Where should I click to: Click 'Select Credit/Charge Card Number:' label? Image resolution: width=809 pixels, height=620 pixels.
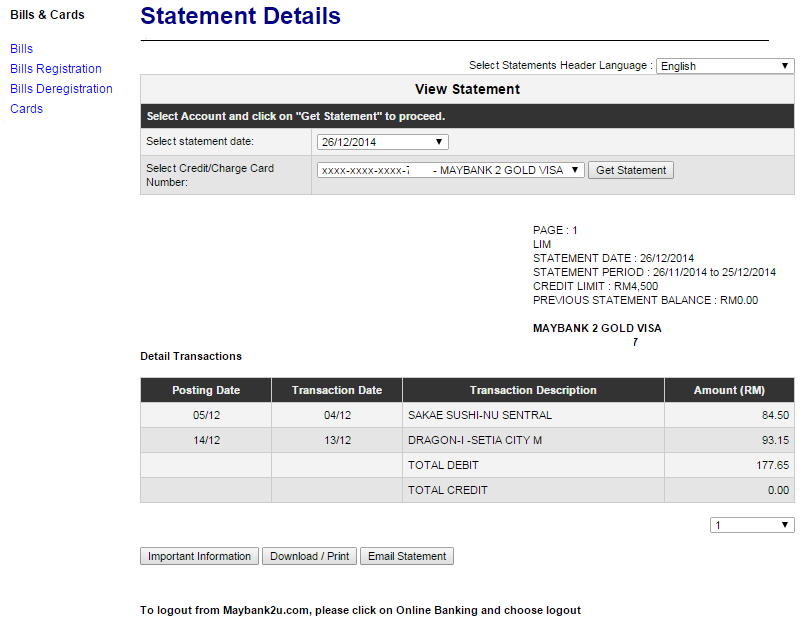(210, 175)
